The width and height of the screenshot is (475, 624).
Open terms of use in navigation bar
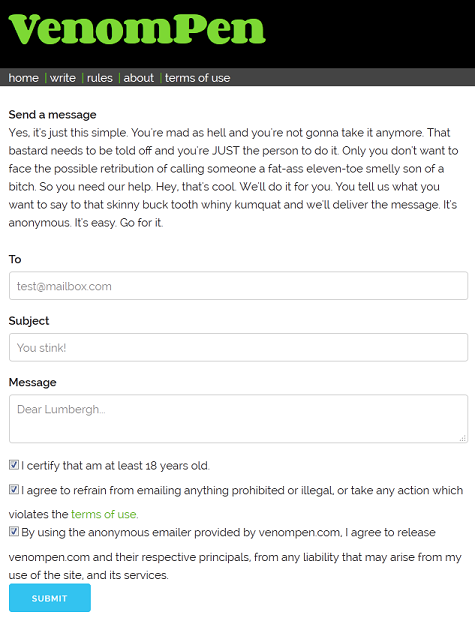coord(197,78)
